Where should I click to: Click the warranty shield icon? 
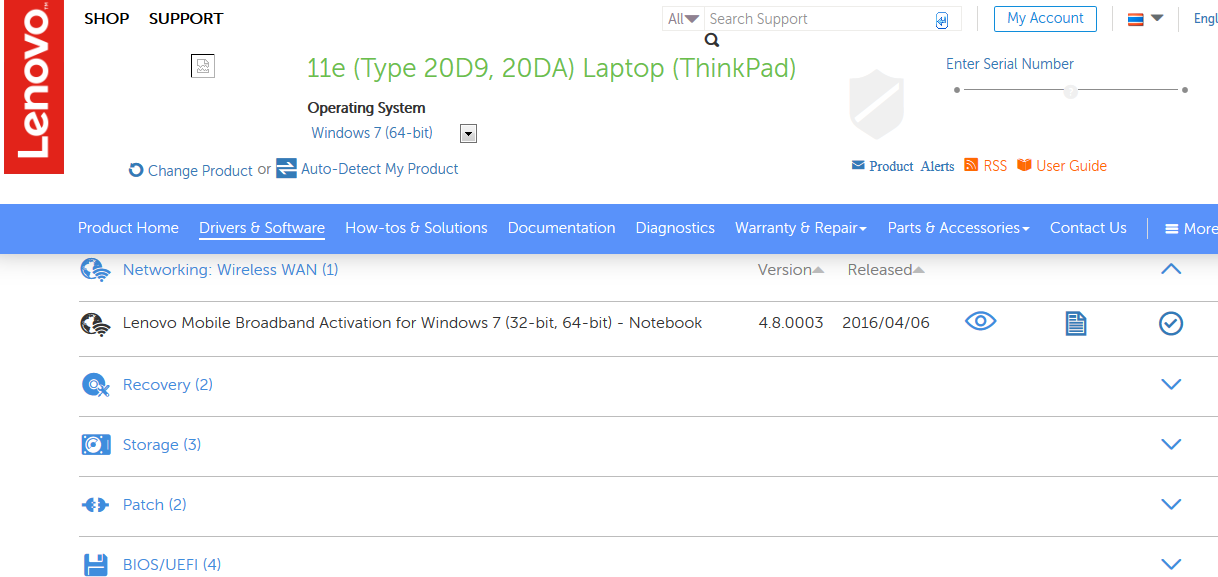[876, 104]
